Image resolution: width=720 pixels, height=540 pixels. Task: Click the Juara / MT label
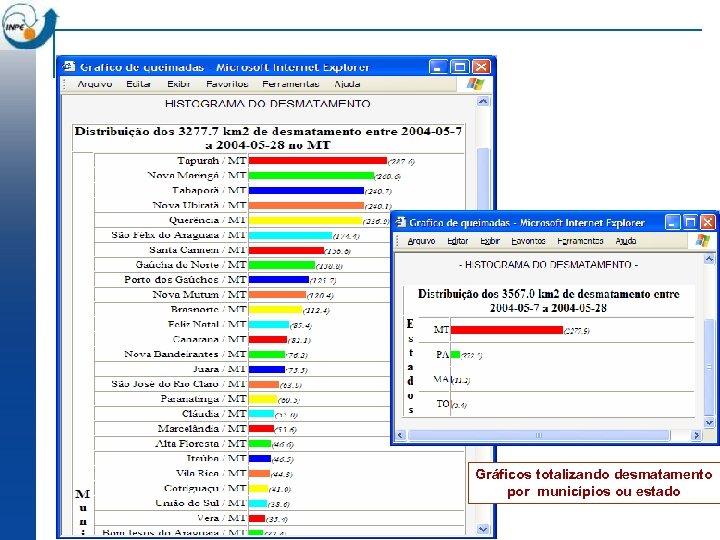coord(220,369)
